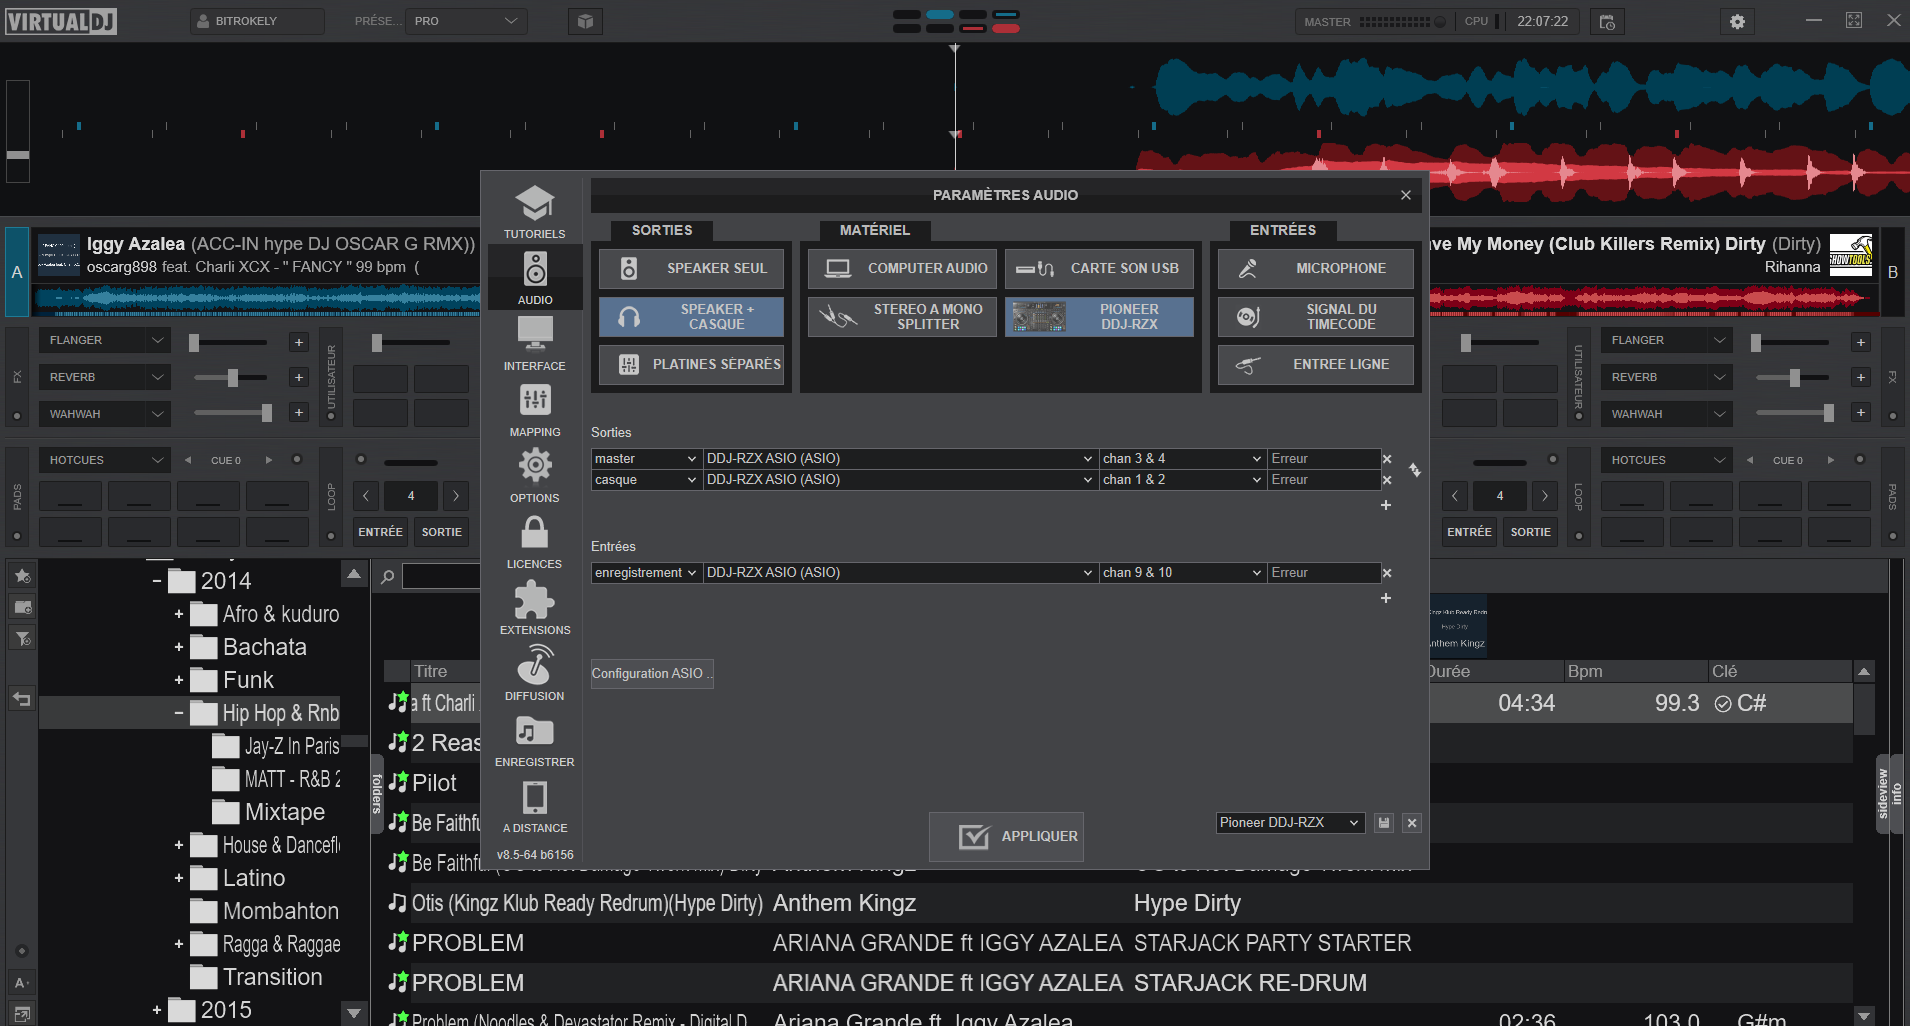This screenshot has width=1910, height=1026.
Task: Remove the enregistrement input row
Action: pos(1387,573)
